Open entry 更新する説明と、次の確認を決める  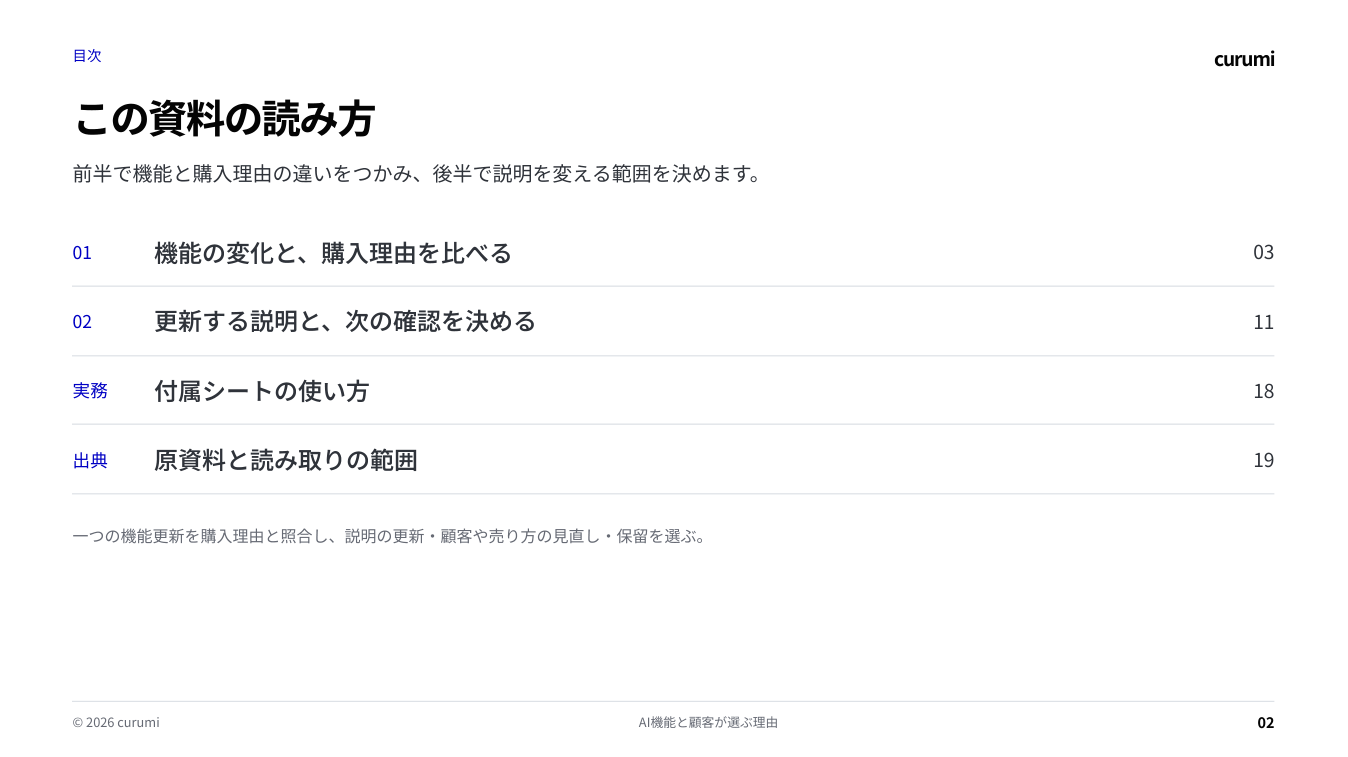coord(345,321)
